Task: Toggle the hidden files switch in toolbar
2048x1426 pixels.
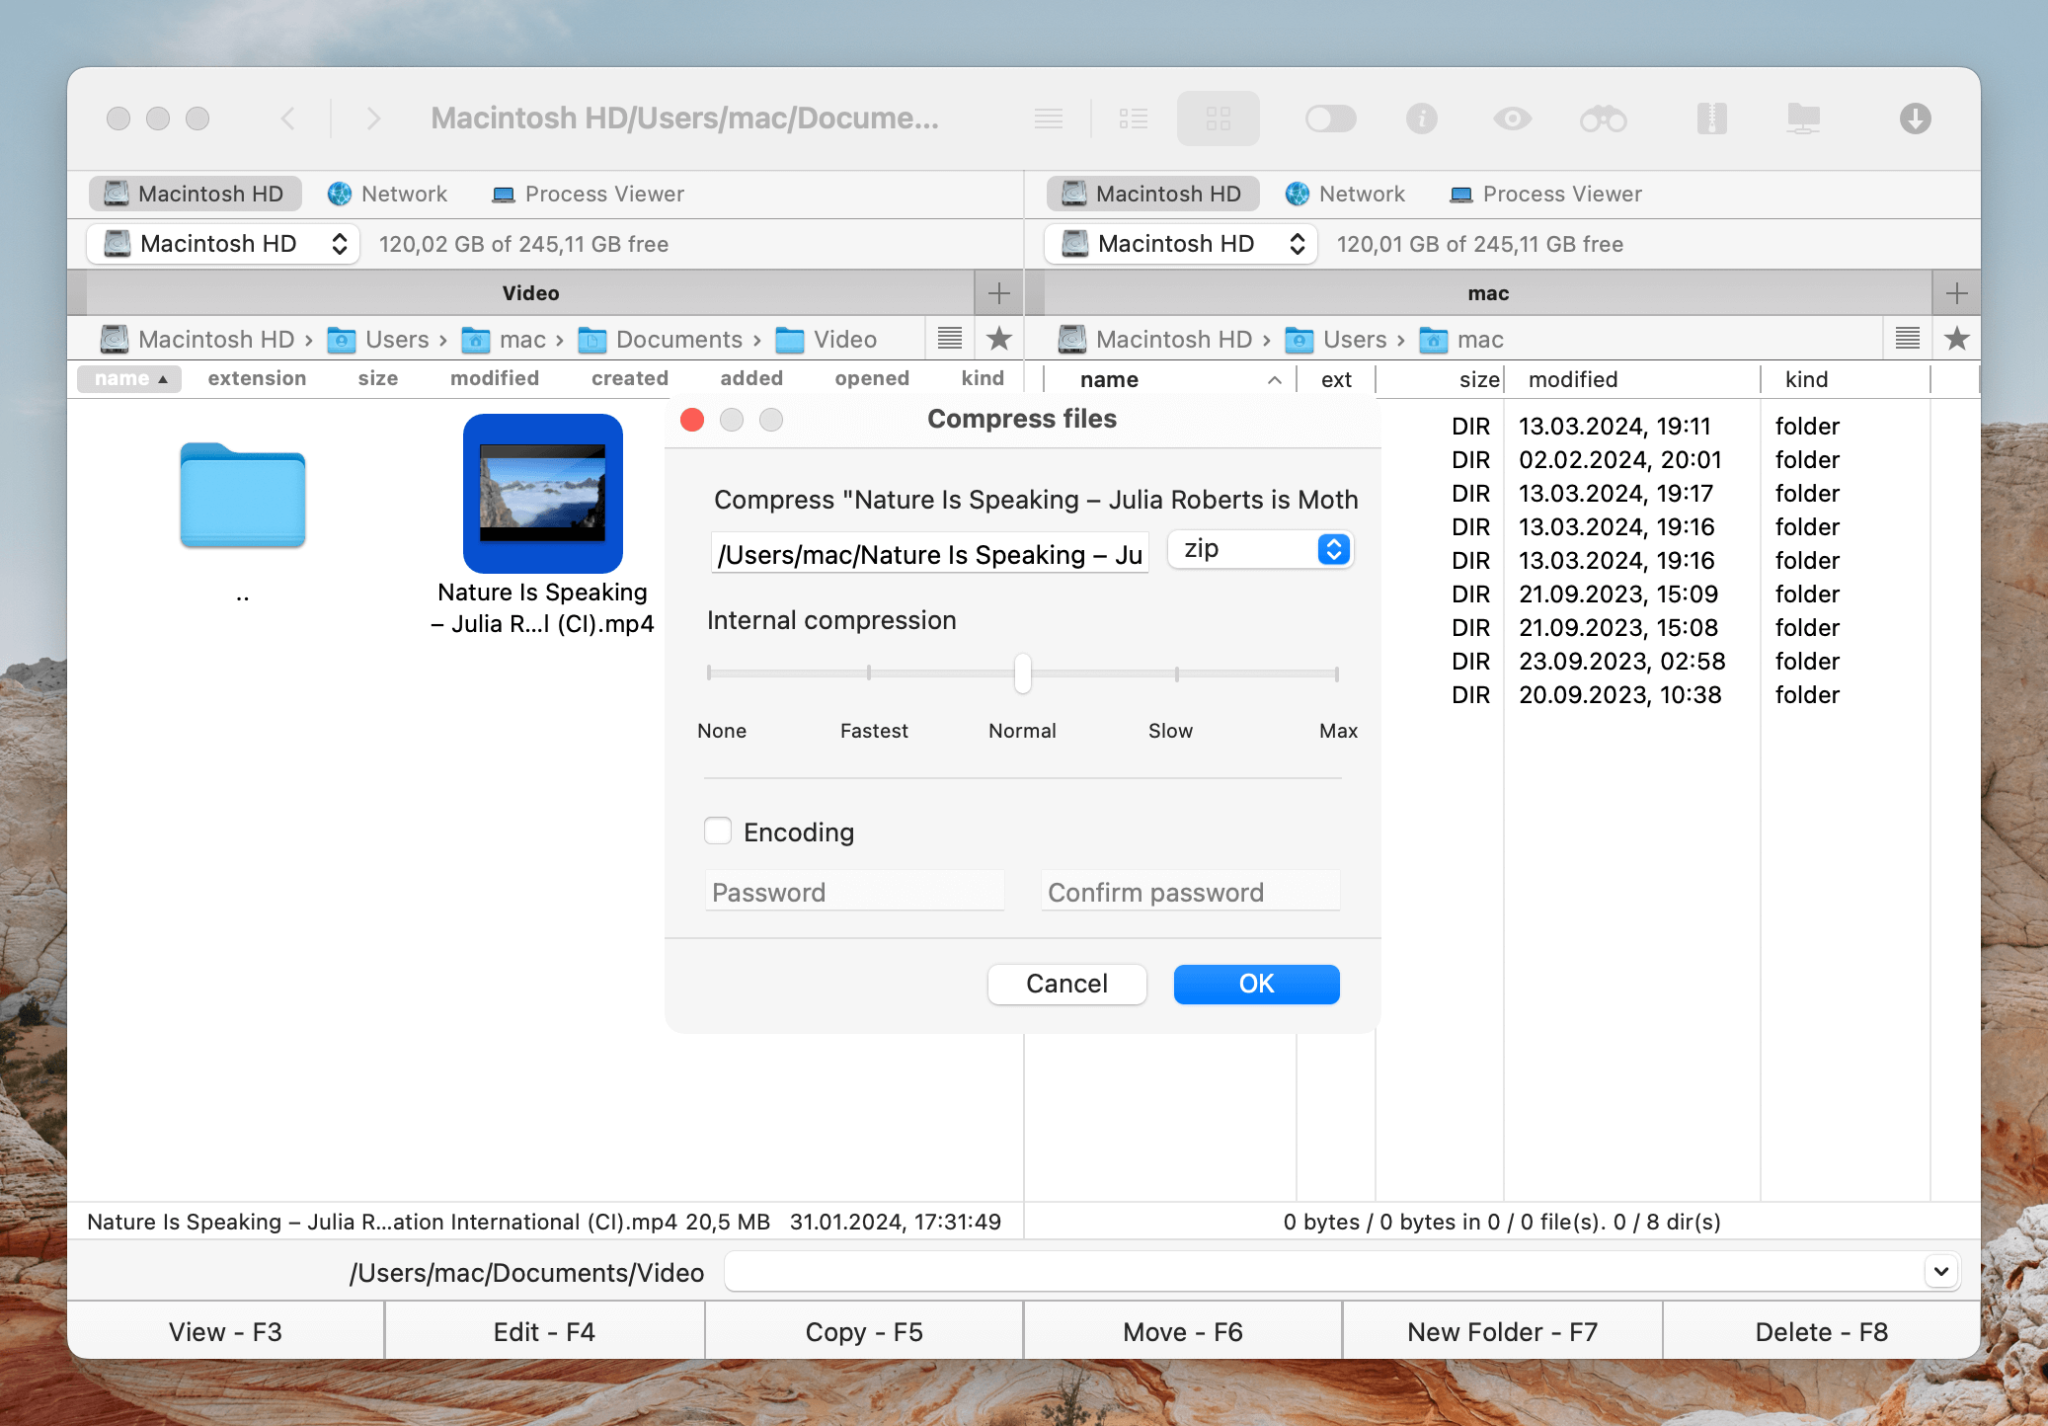Action: click(x=1330, y=118)
